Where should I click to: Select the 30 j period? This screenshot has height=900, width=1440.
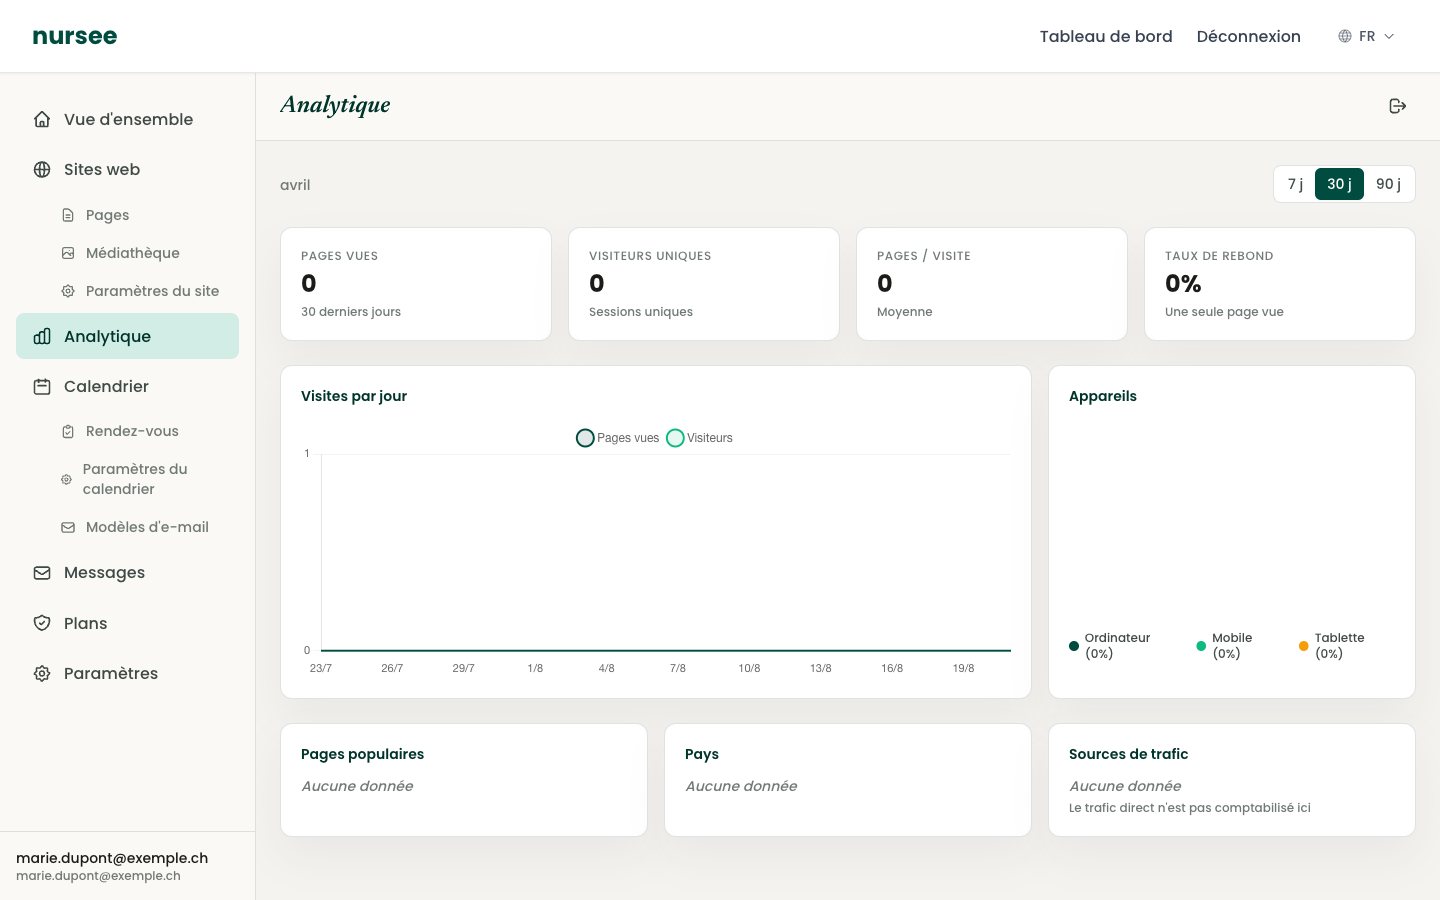point(1339,184)
